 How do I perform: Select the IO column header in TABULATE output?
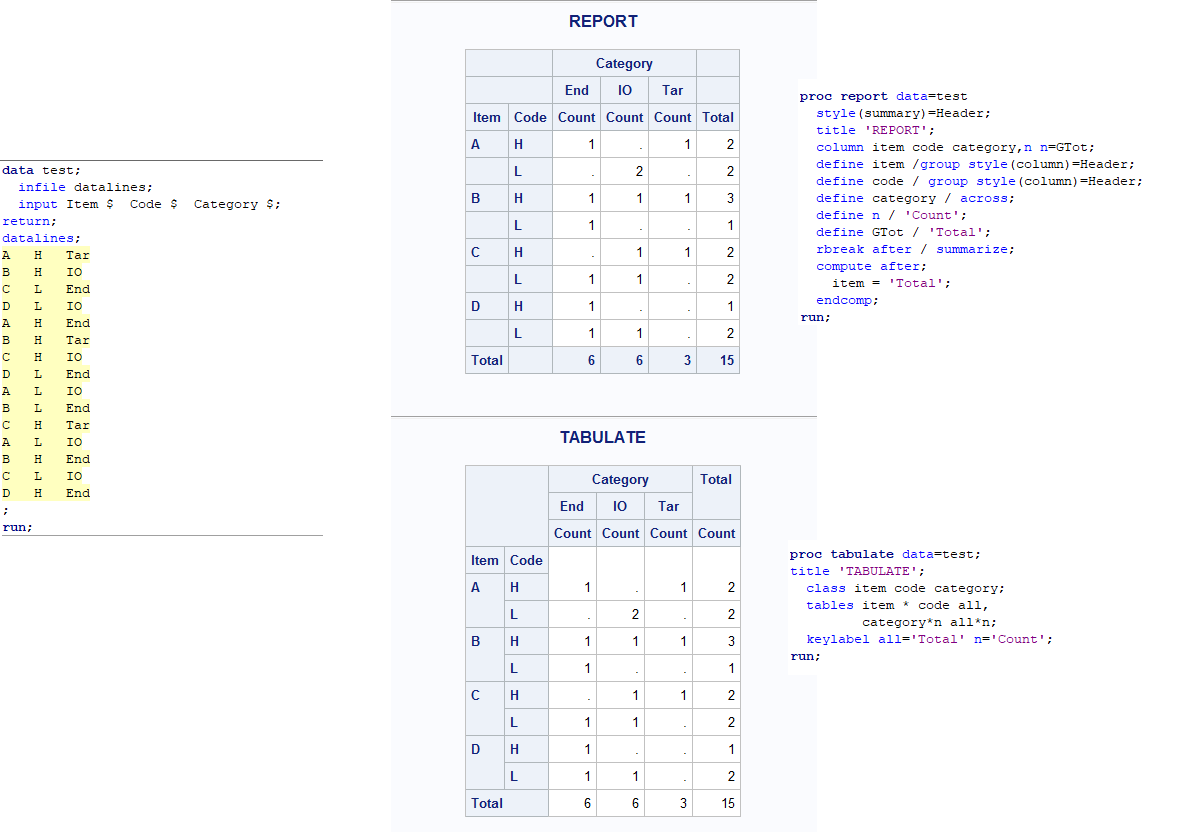[x=620, y=506]
